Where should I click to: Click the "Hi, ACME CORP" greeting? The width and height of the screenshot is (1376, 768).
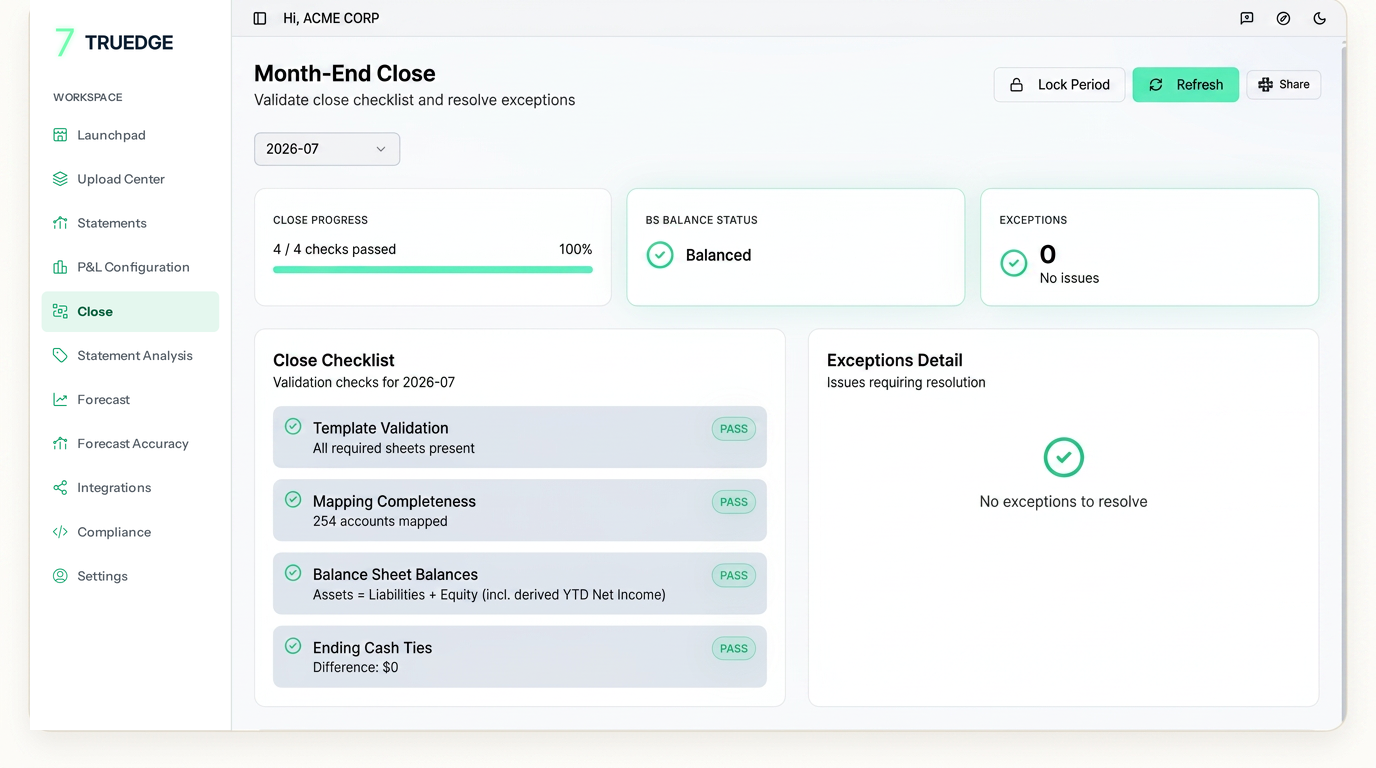click(331, 18)
